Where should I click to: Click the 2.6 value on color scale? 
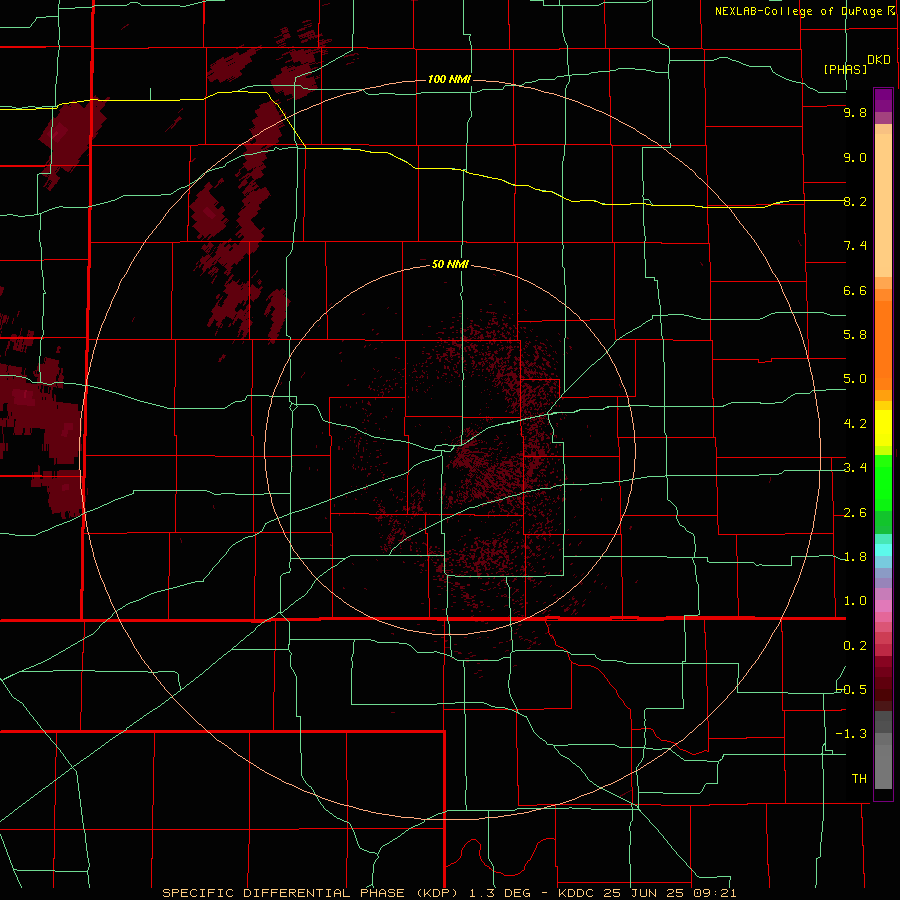point(855,513)
